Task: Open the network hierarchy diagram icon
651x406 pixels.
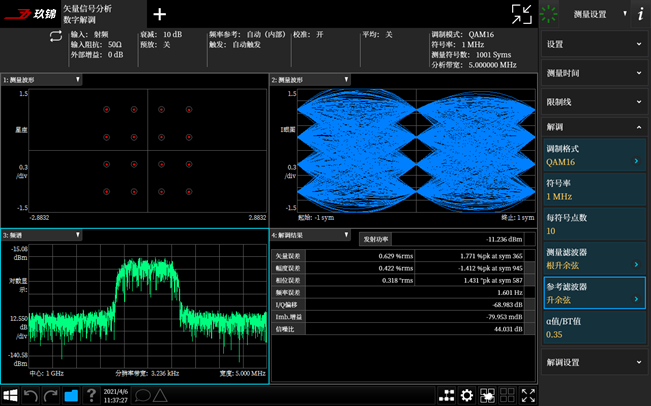Action: pos(446,395)
